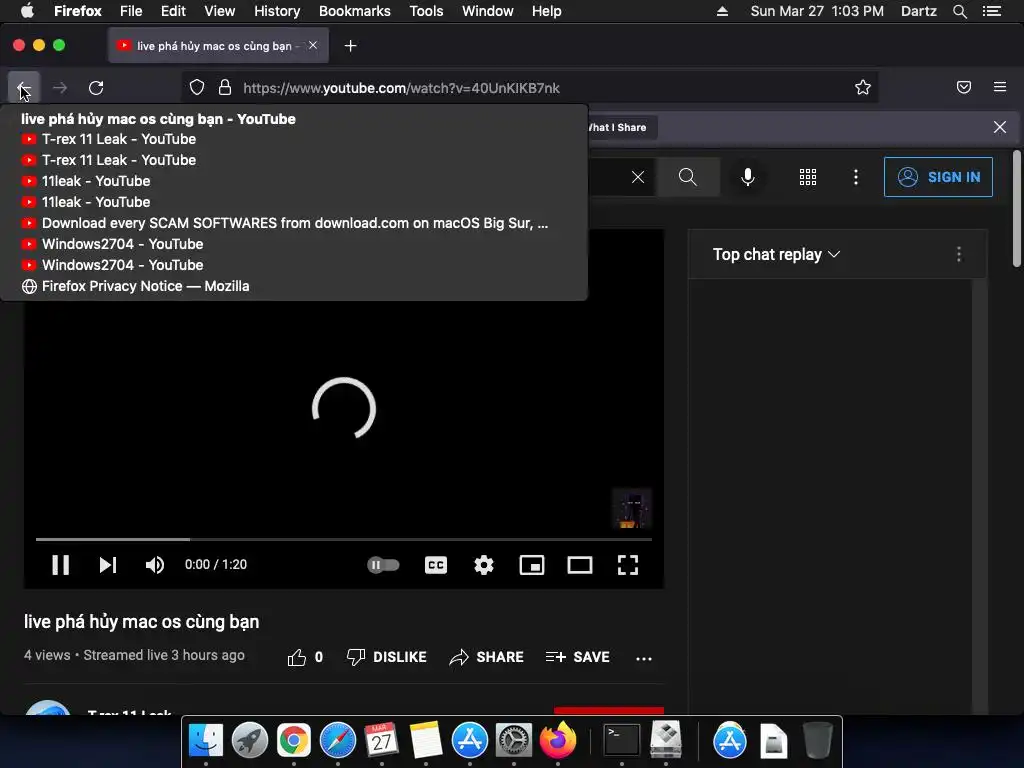Reload the current page
1024x768 pixels.
coord(96,88)
